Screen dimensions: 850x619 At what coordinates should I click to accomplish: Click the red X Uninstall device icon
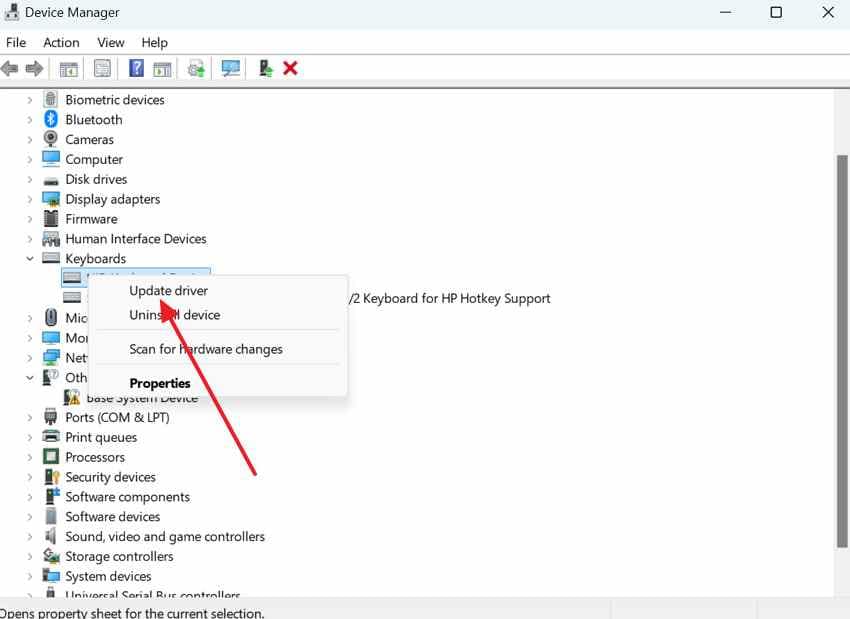coord(291,68)
